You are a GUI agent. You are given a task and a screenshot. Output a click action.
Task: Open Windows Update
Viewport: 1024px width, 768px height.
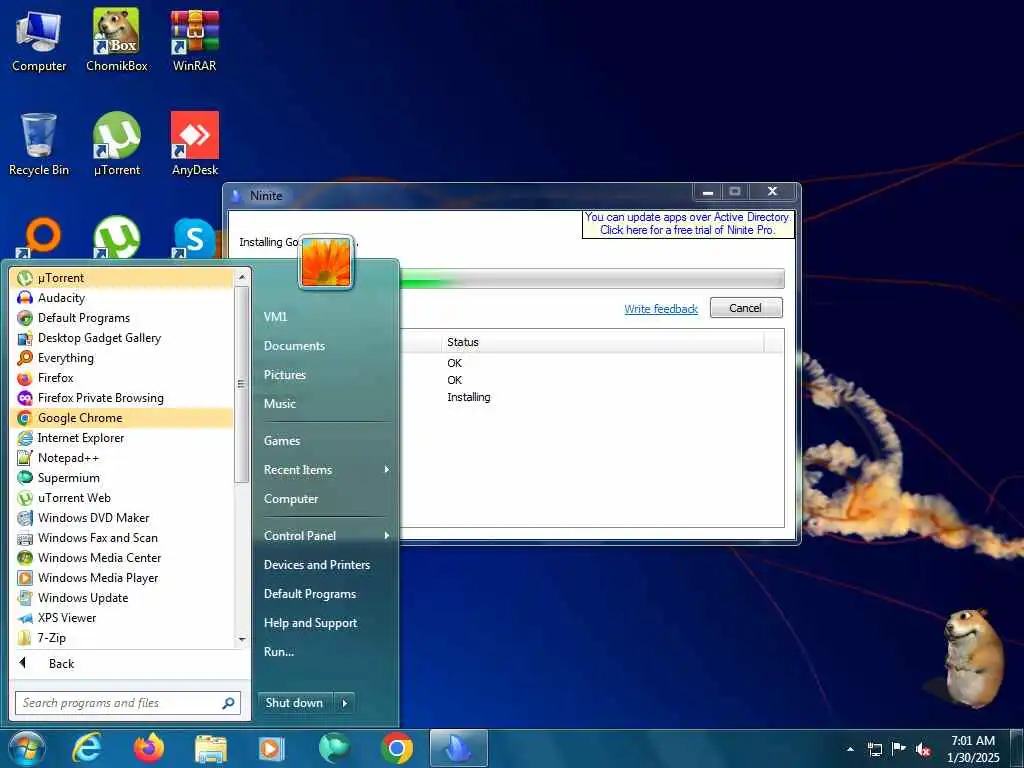[x=121, y=598]
